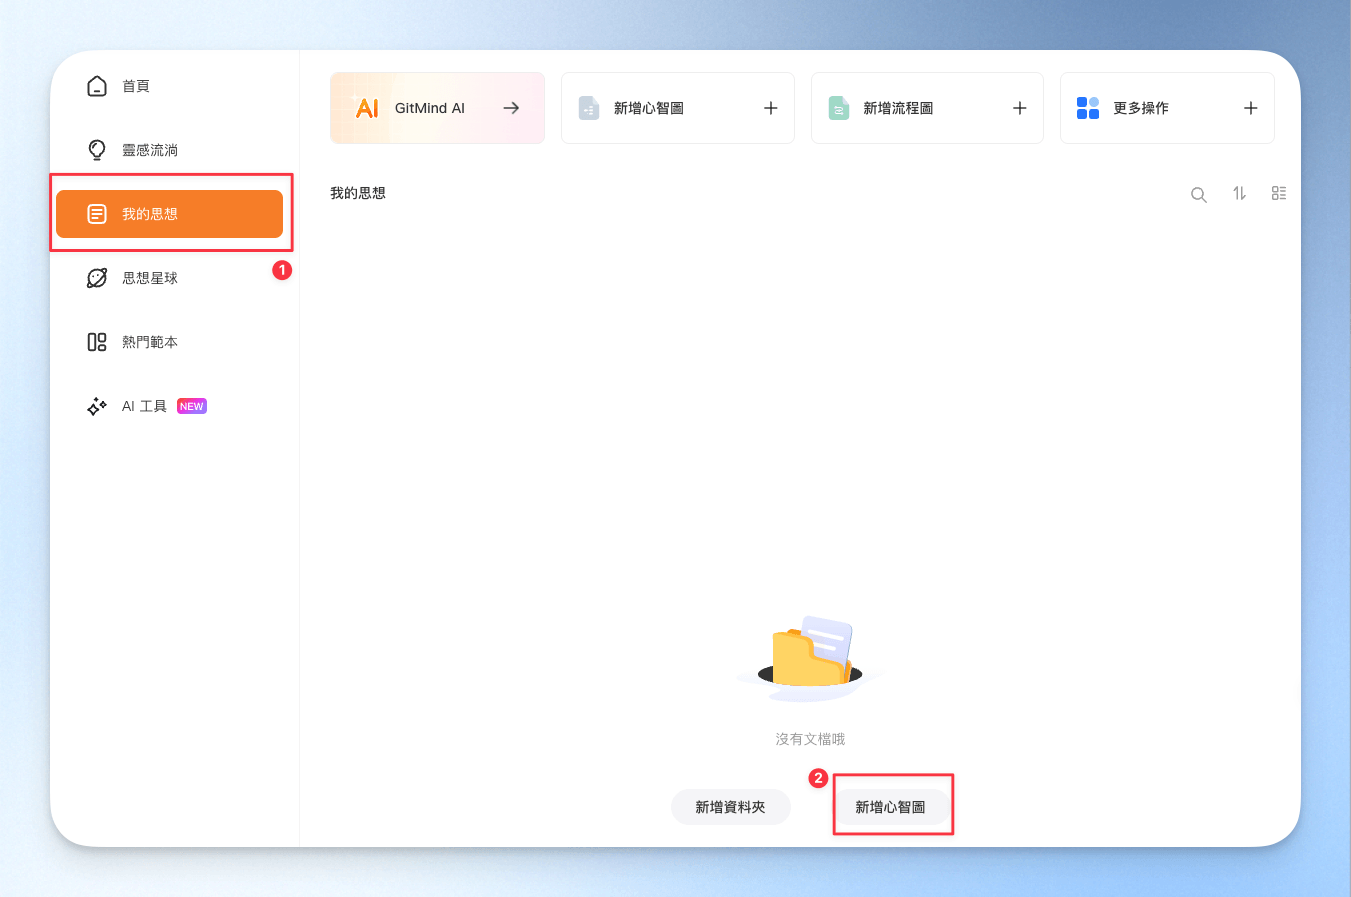This screenshot has height=897, width=1351.
Task: Click the home icon in sidebar
Action: 97,86
